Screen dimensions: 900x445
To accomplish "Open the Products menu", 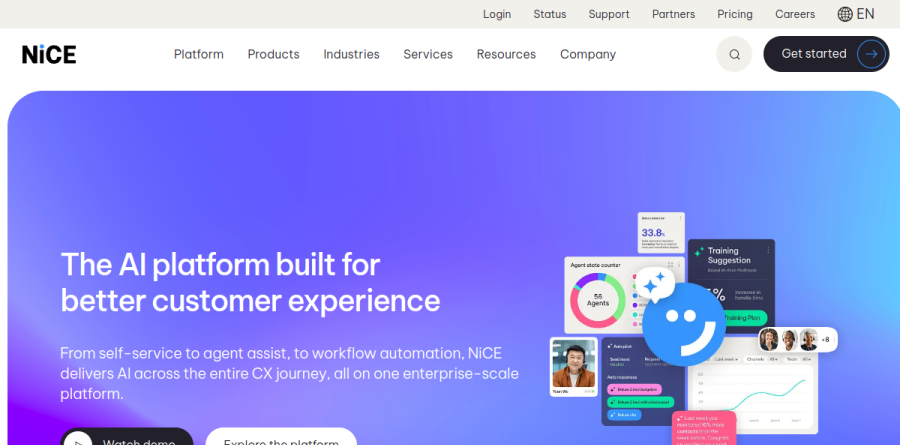I will coord(273,55).
